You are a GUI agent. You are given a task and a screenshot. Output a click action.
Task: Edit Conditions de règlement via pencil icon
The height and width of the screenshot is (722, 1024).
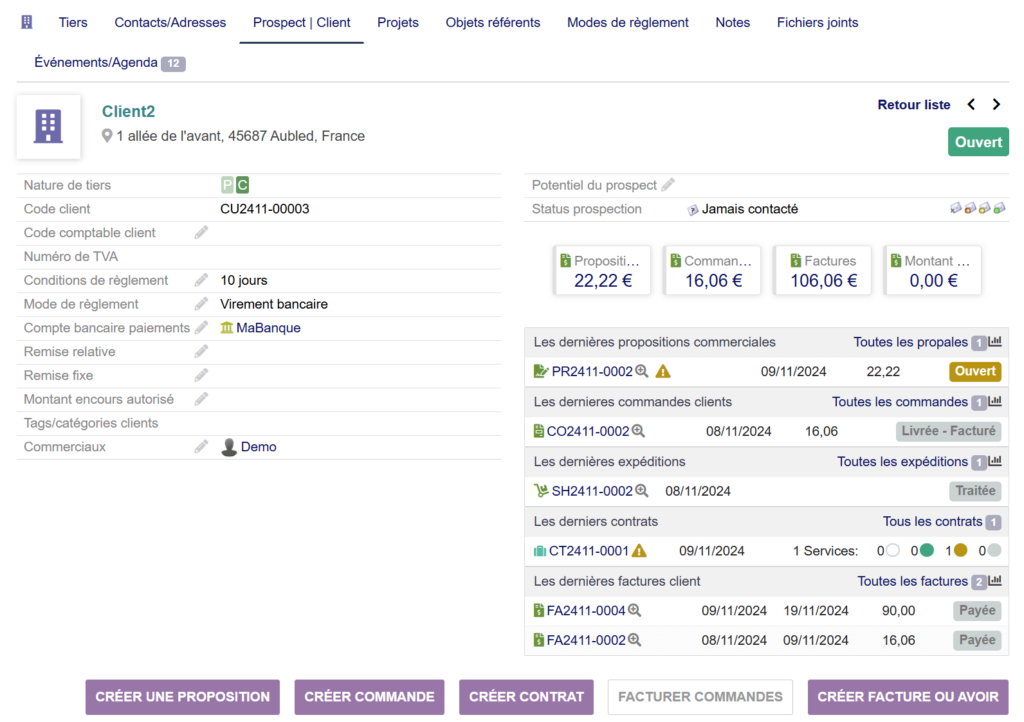pyautogui.click(x=201, y=281)
